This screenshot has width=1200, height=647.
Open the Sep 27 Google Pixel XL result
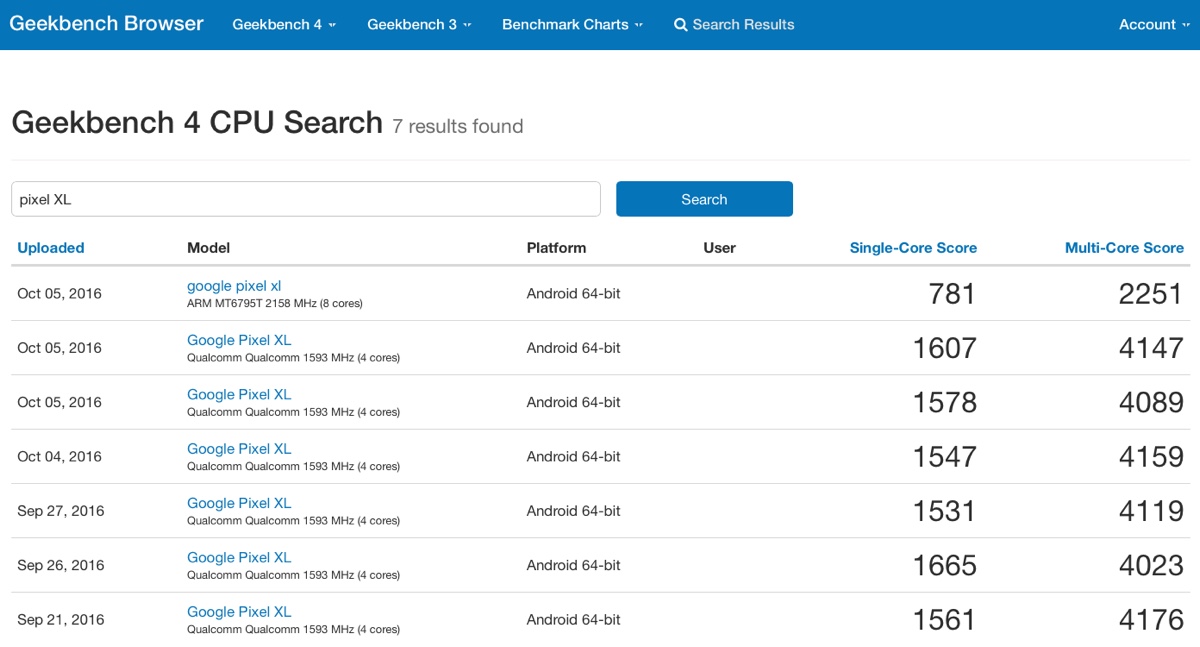(x=239, y=503)
